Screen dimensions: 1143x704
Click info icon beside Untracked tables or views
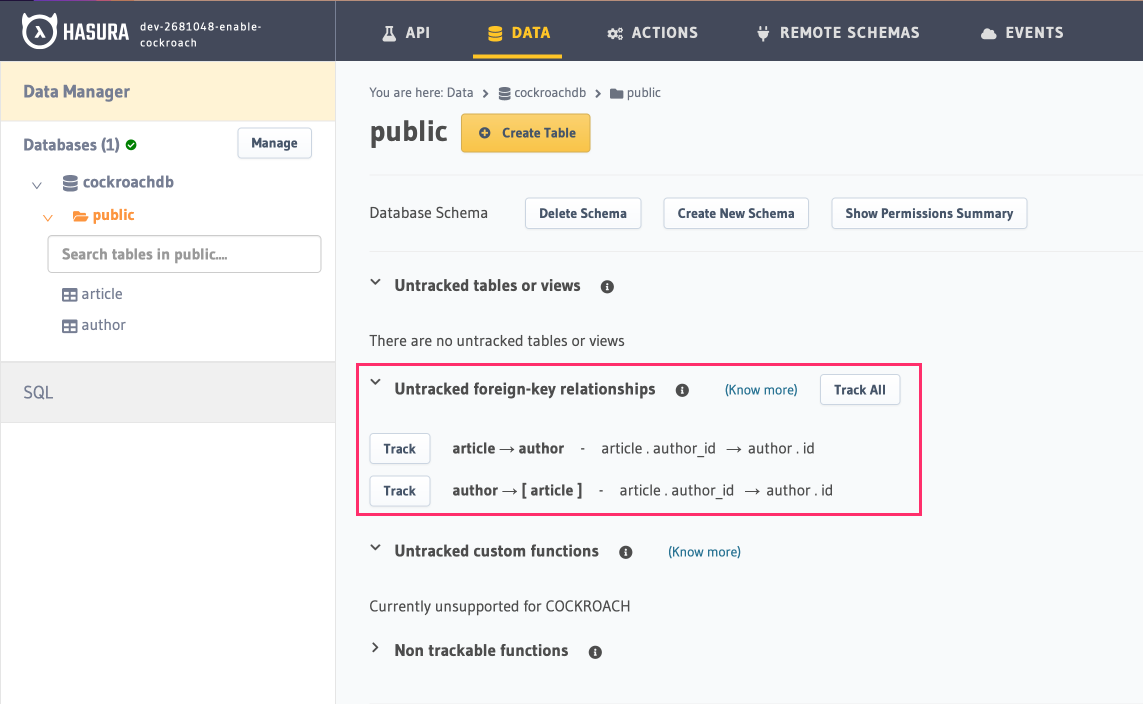click(x=607, y=287)
